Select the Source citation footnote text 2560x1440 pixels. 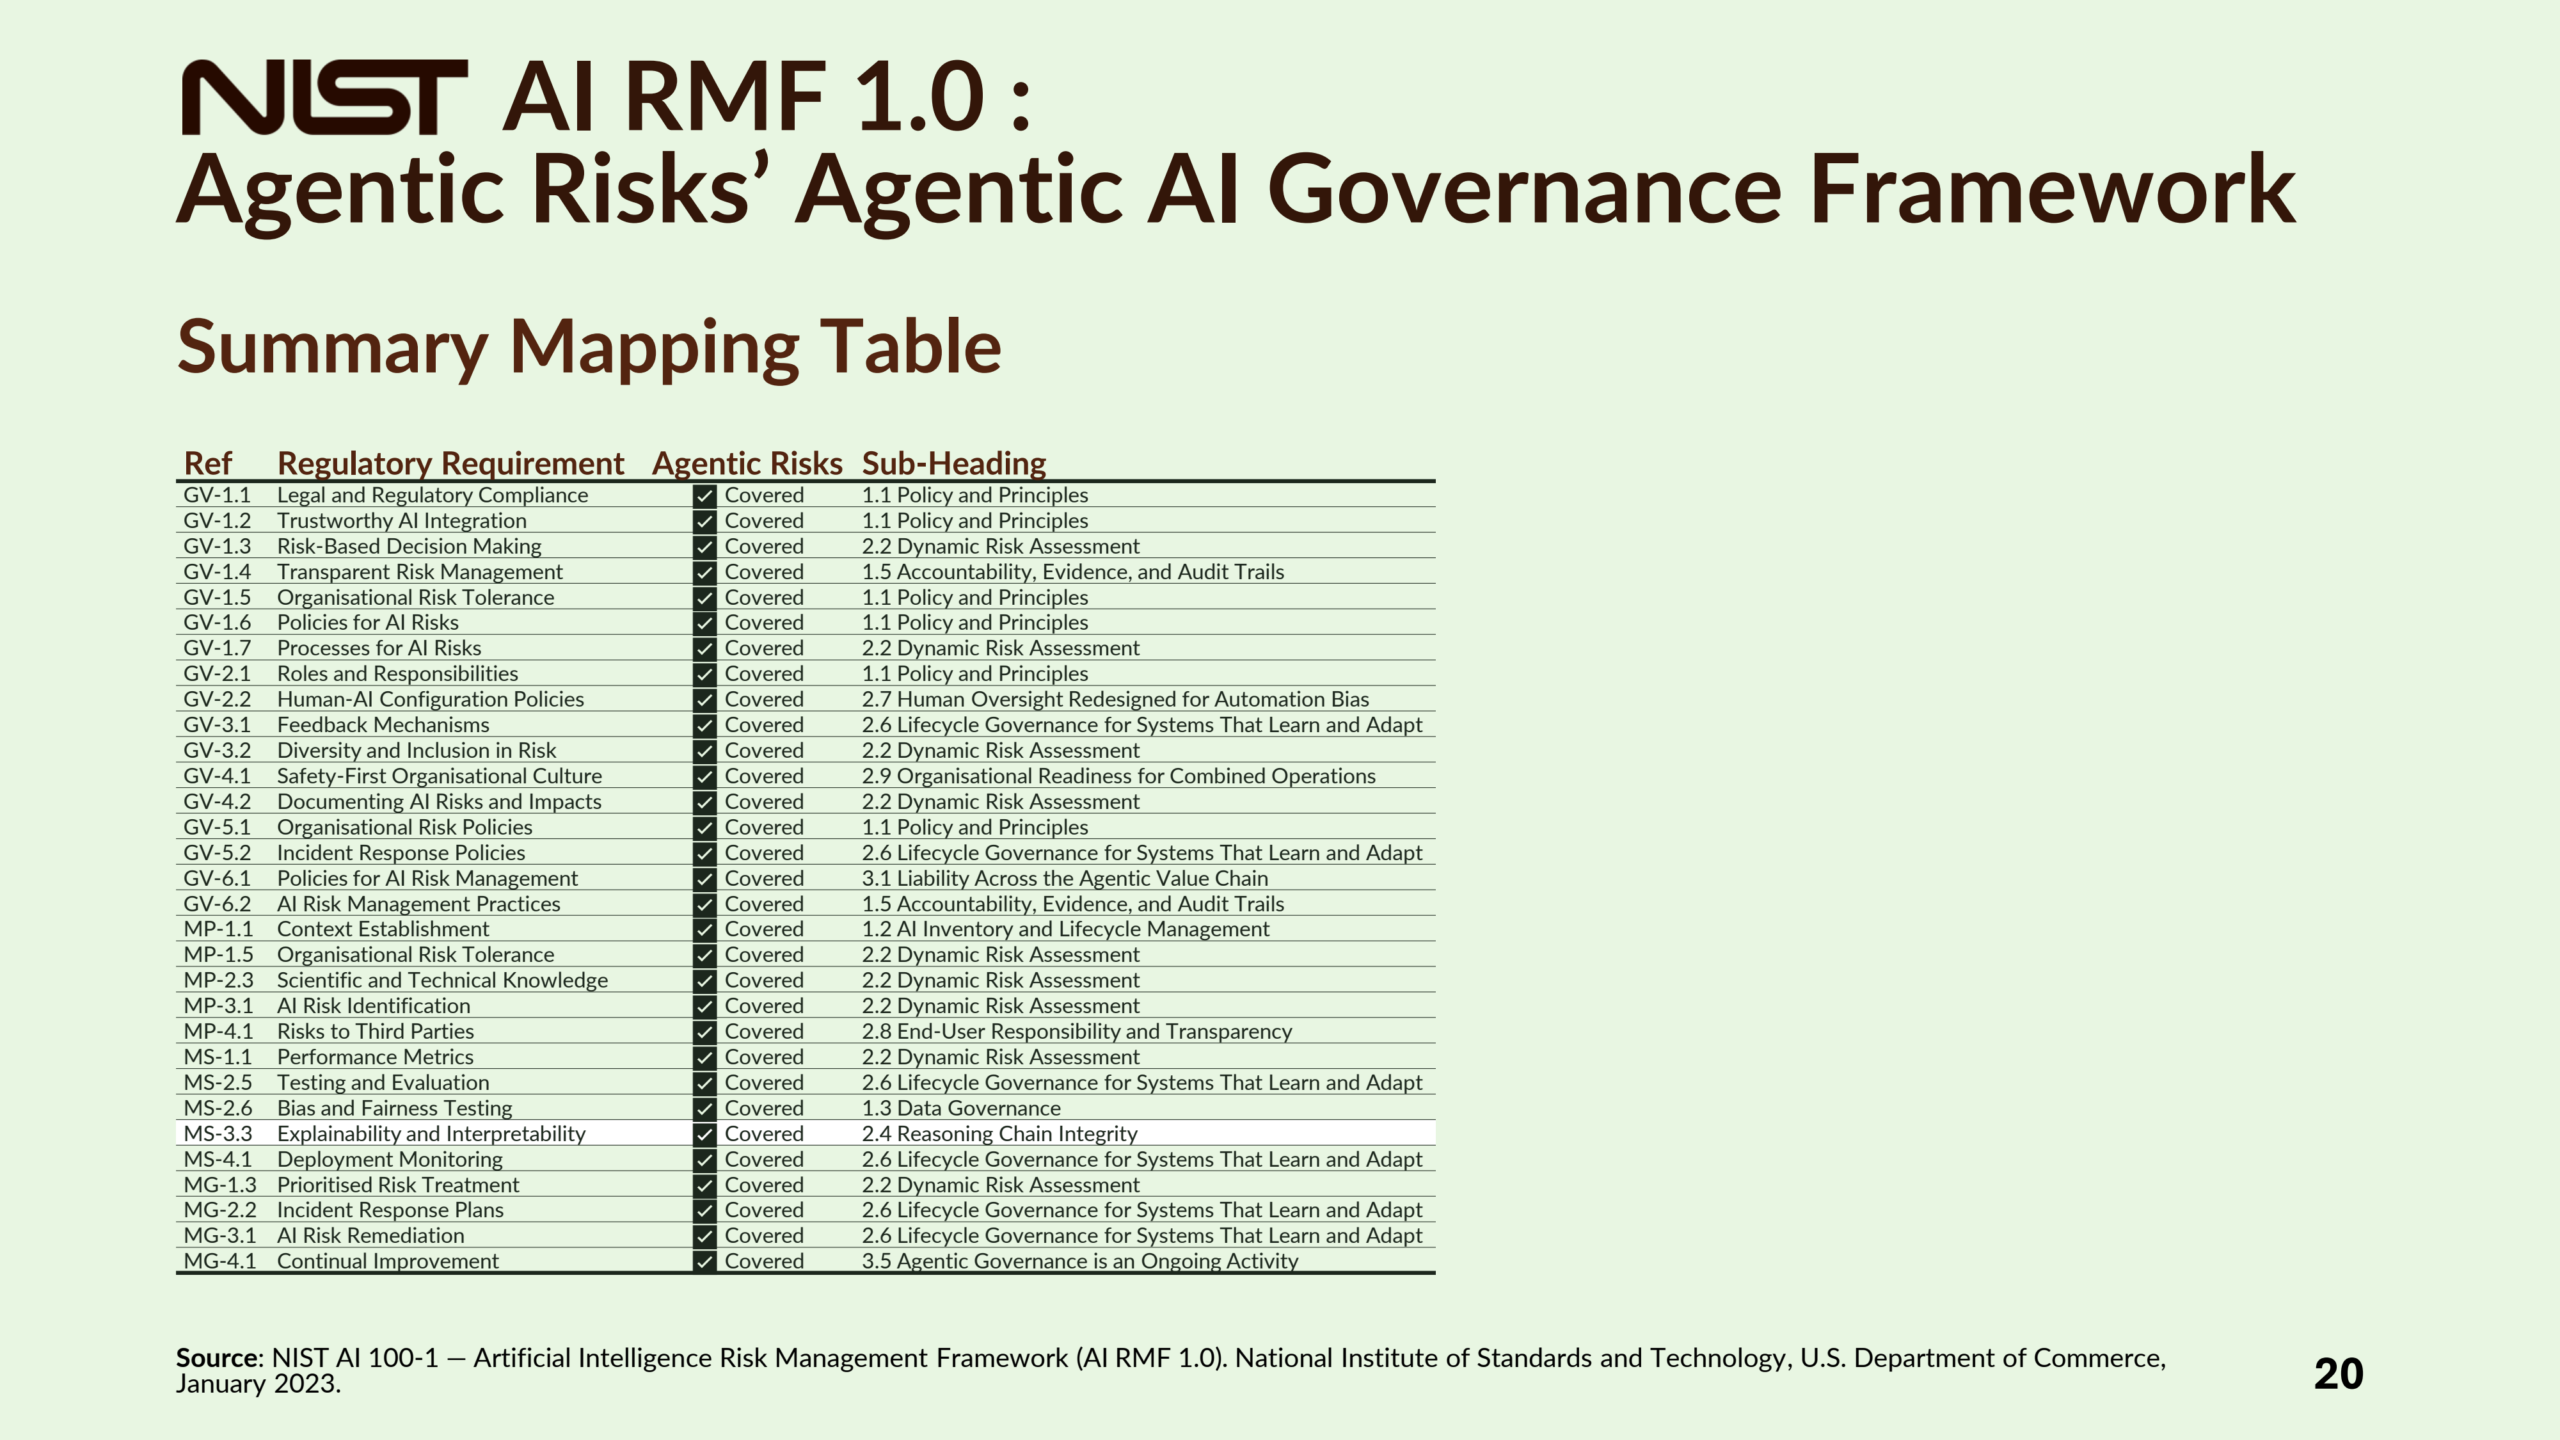[1171, 1371]
